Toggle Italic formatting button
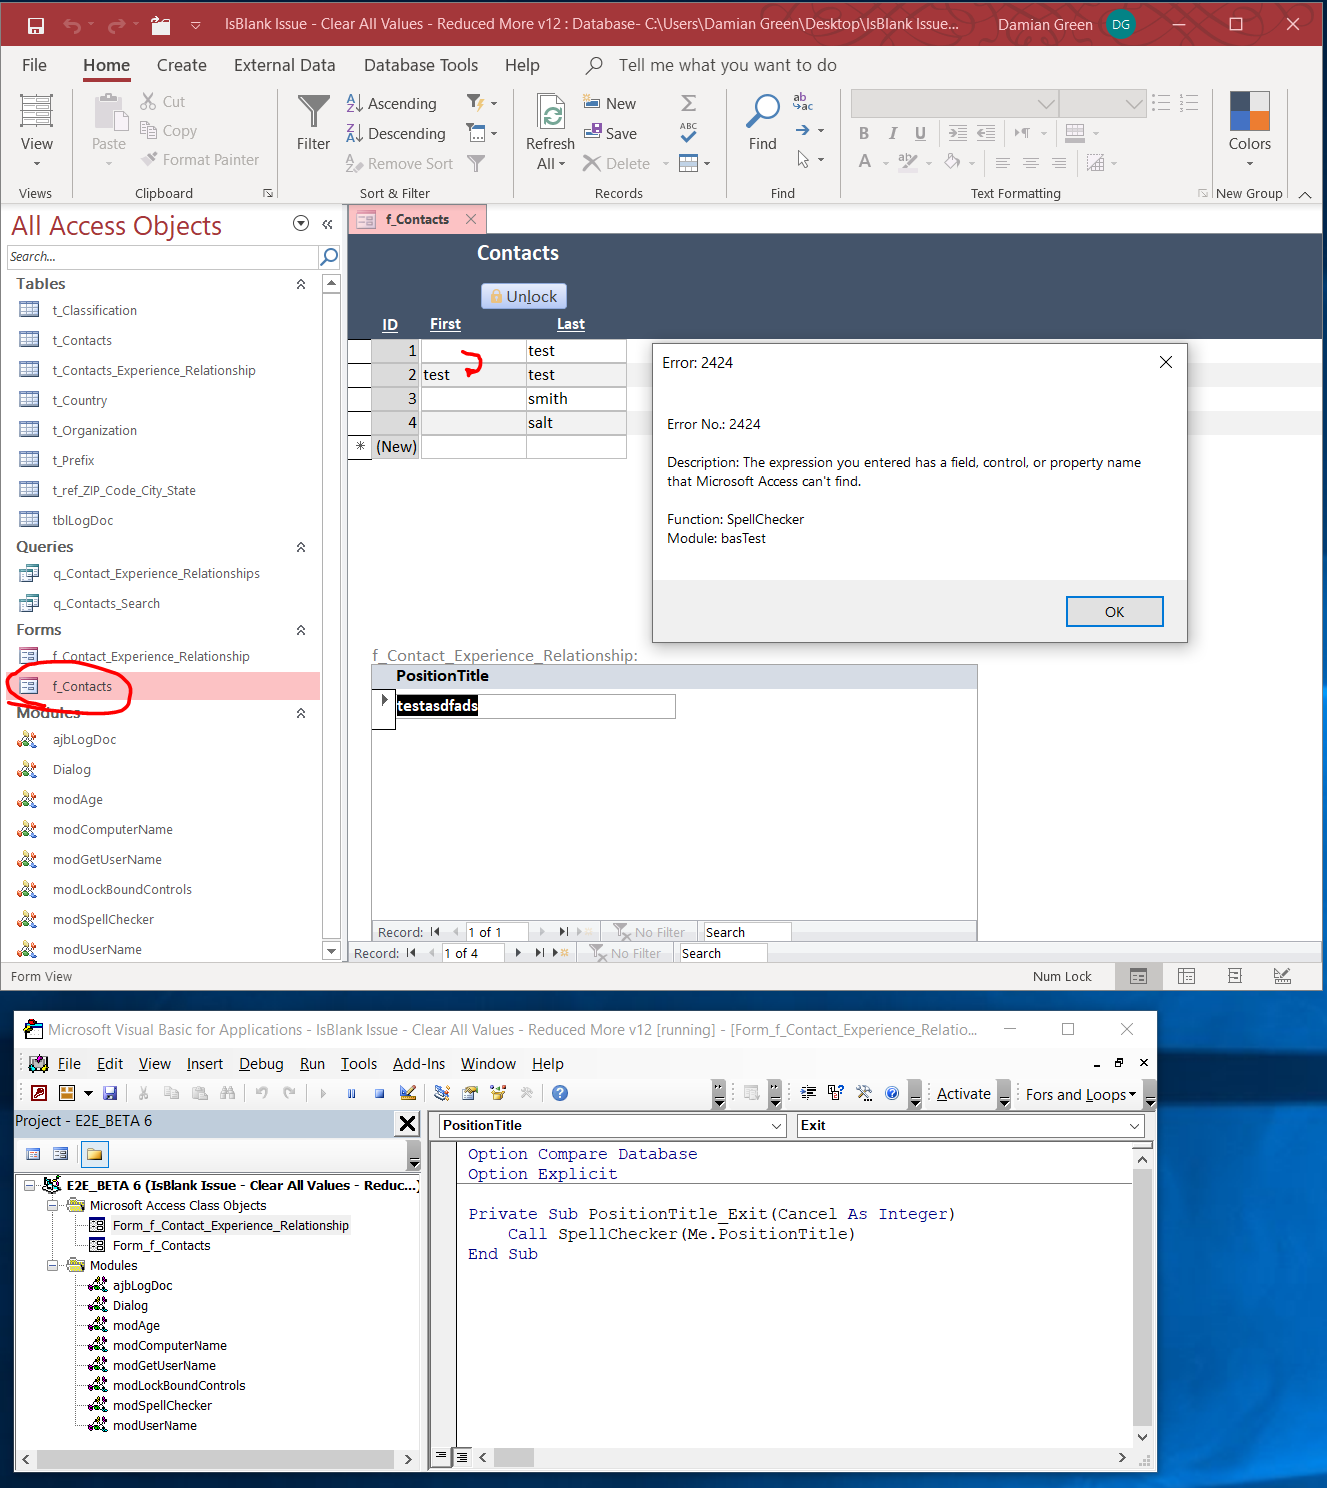The width and height of the screenshot is (1327, 1488). point(892,133)
